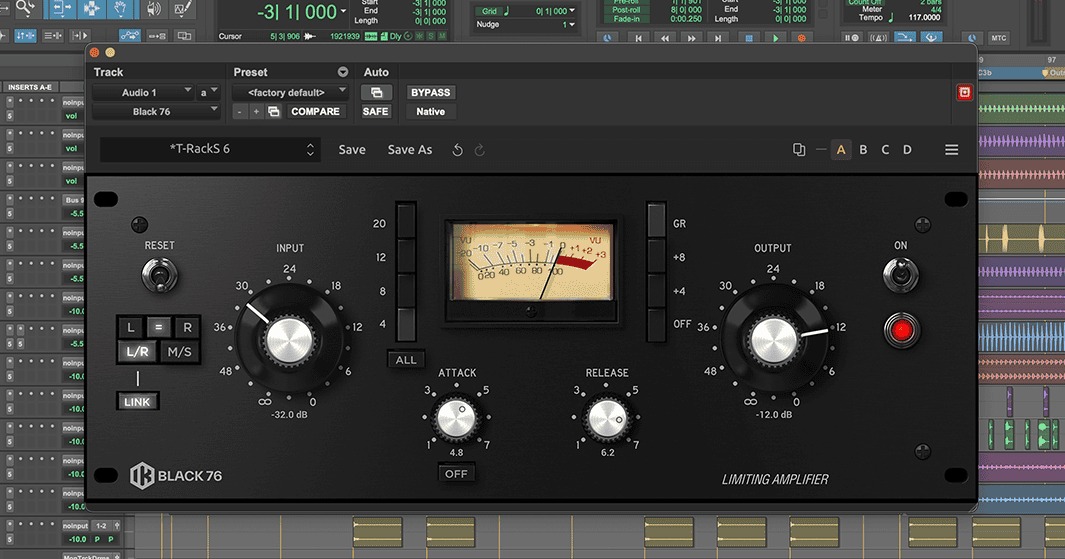Select the Selector tool in Pro Tools toolbar
The image size is (1065, 559).
click(x=90, y=8)
